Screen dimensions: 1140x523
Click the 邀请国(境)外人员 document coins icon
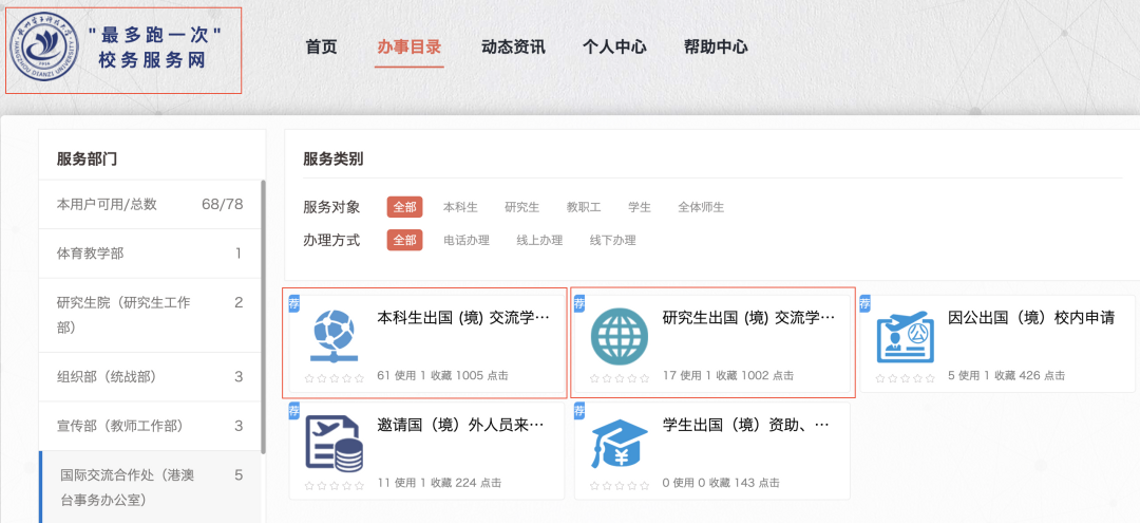pyautogui.click(x=333, y=443)
